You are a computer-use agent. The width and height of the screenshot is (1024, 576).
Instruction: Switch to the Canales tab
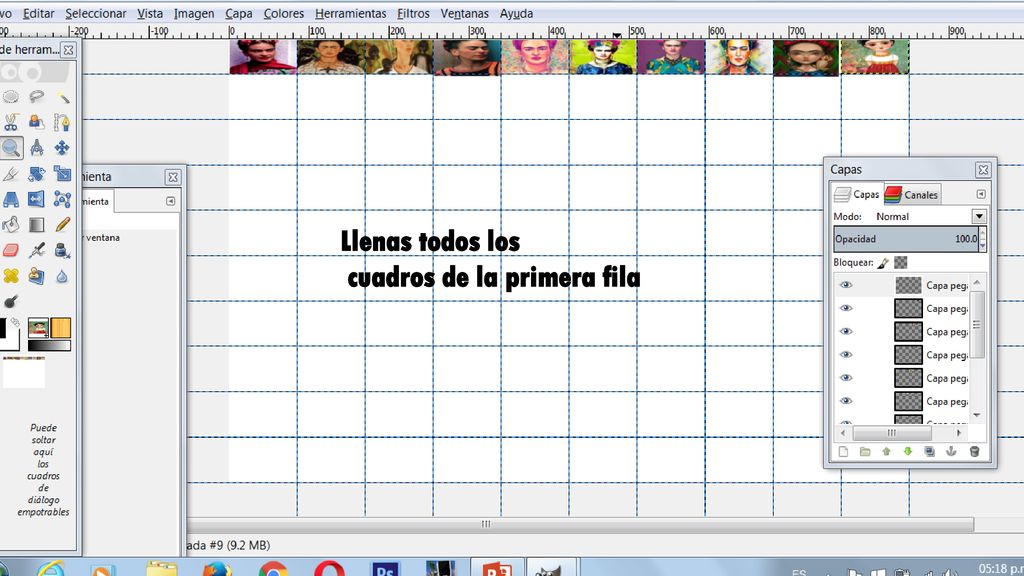click(x=912, y=194)
